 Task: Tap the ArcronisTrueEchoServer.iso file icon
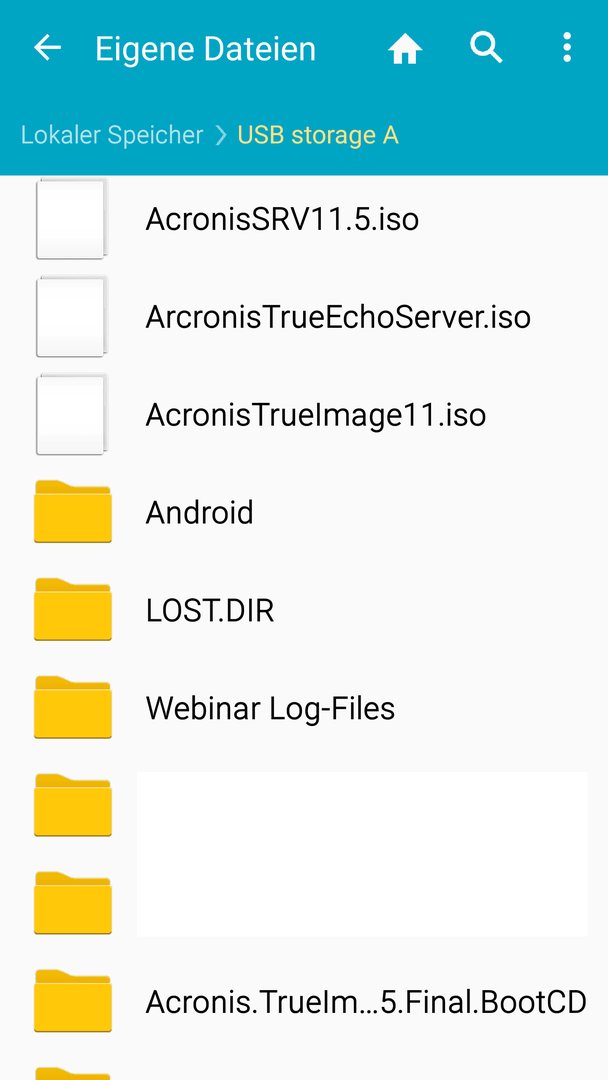click(72, 317)
